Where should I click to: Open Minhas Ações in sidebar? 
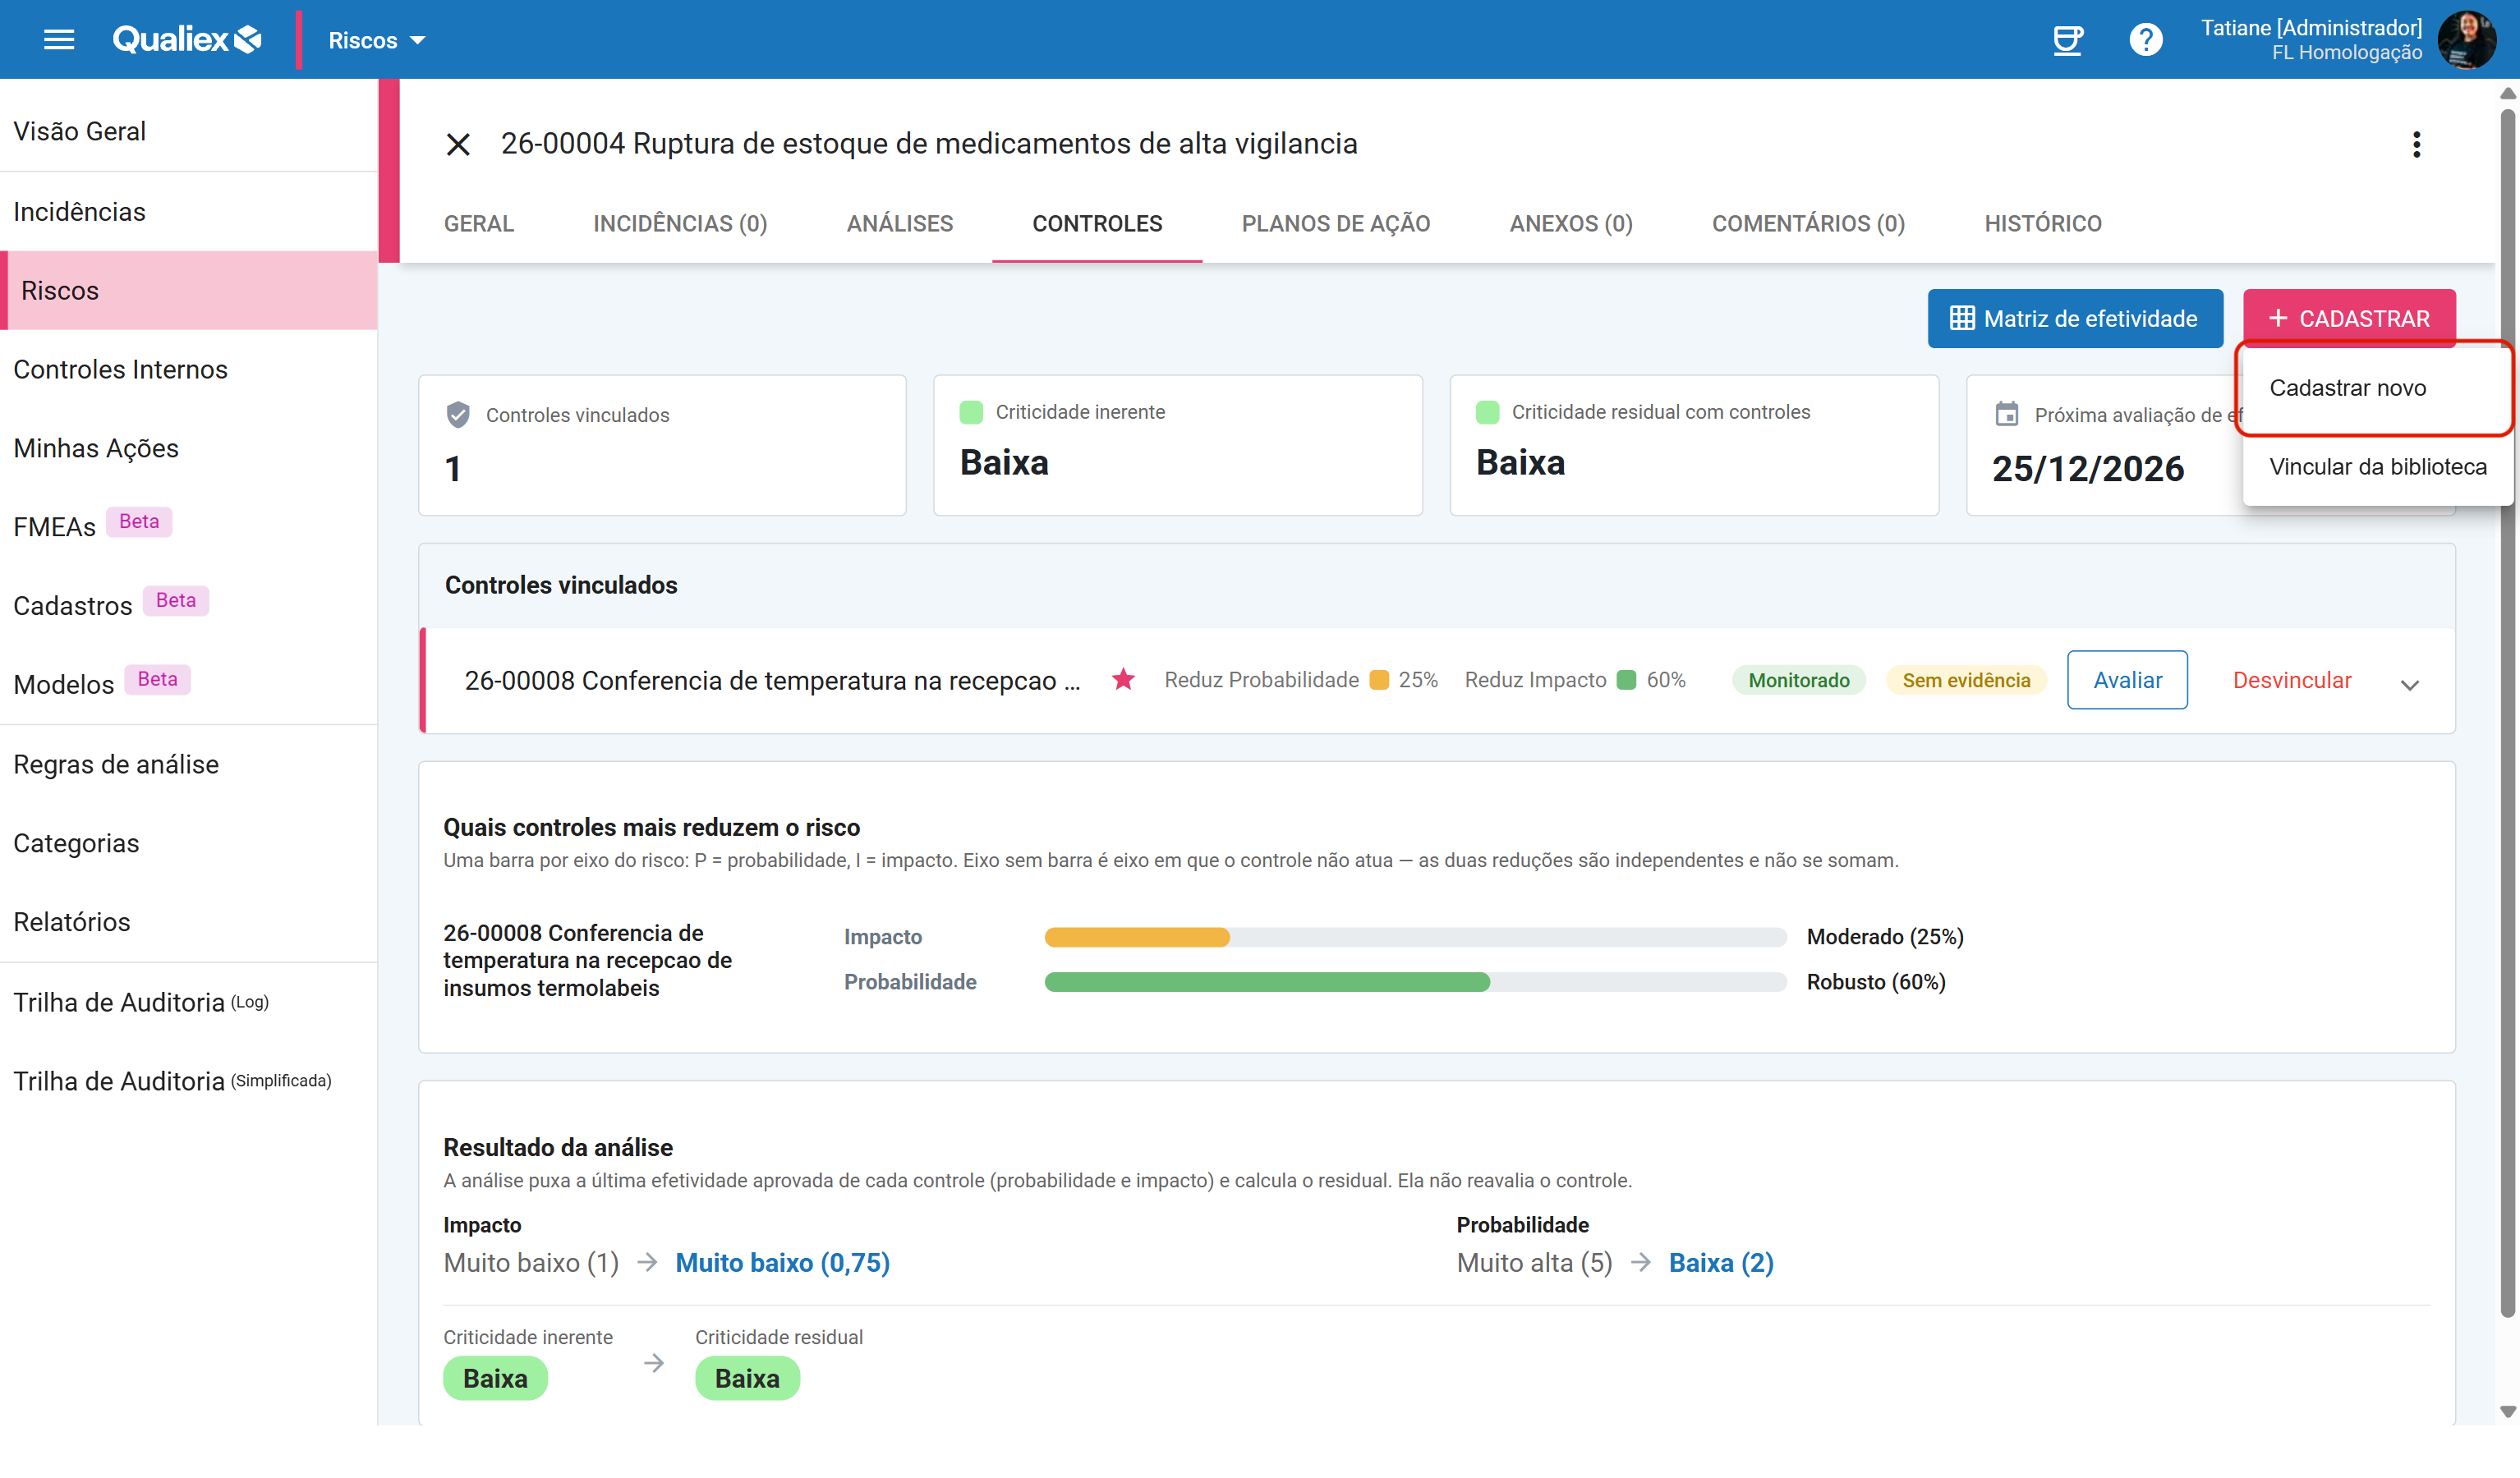tap(189, 449)
